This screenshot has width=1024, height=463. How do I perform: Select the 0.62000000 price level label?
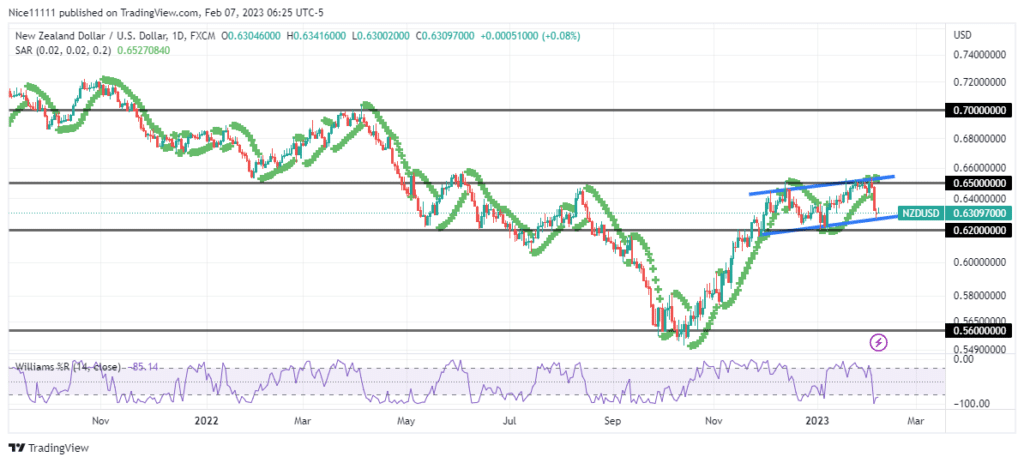(979, 230)
